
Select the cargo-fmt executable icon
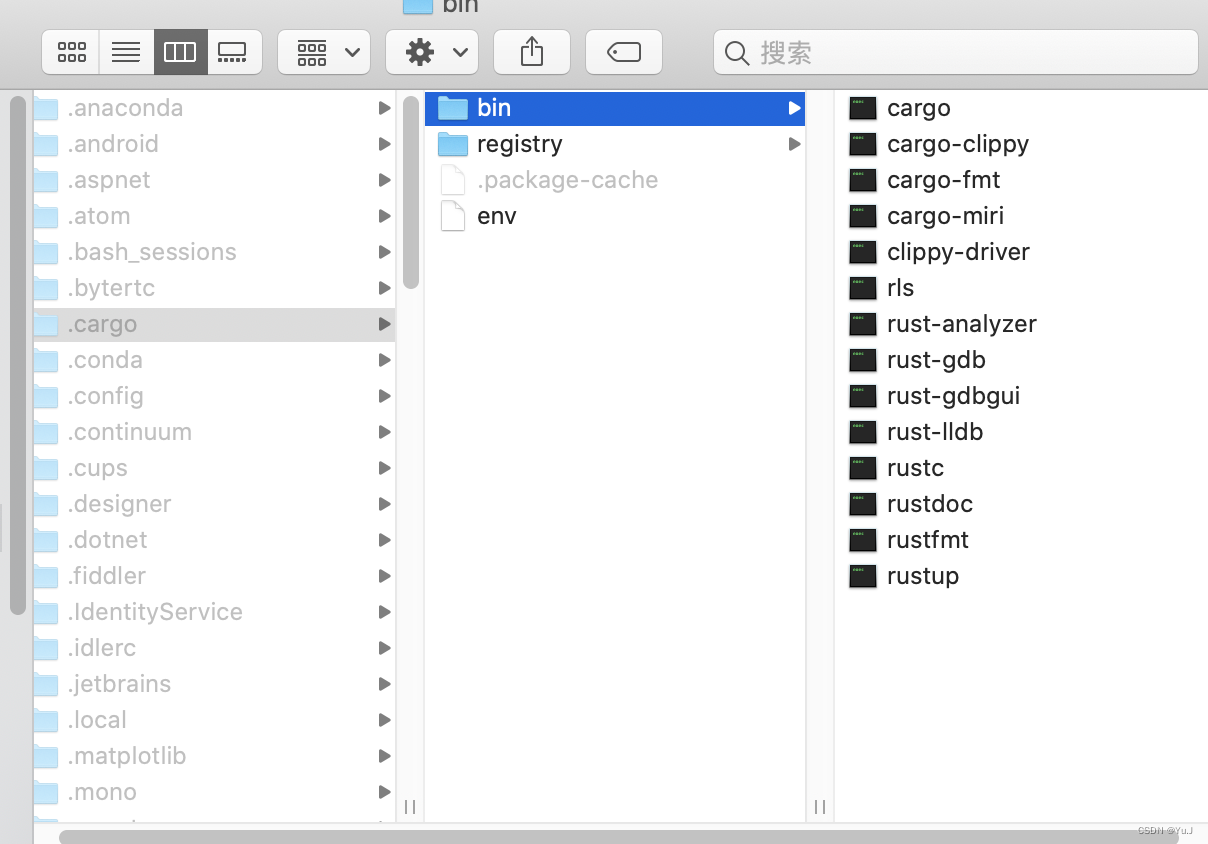(x=863, y=180)
